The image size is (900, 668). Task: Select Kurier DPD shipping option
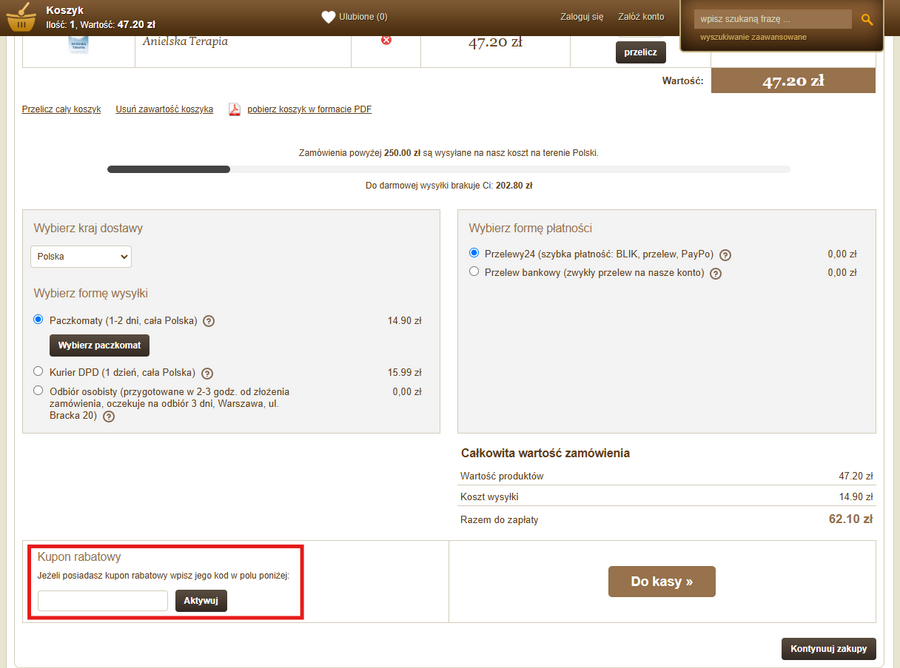(38, 371)
